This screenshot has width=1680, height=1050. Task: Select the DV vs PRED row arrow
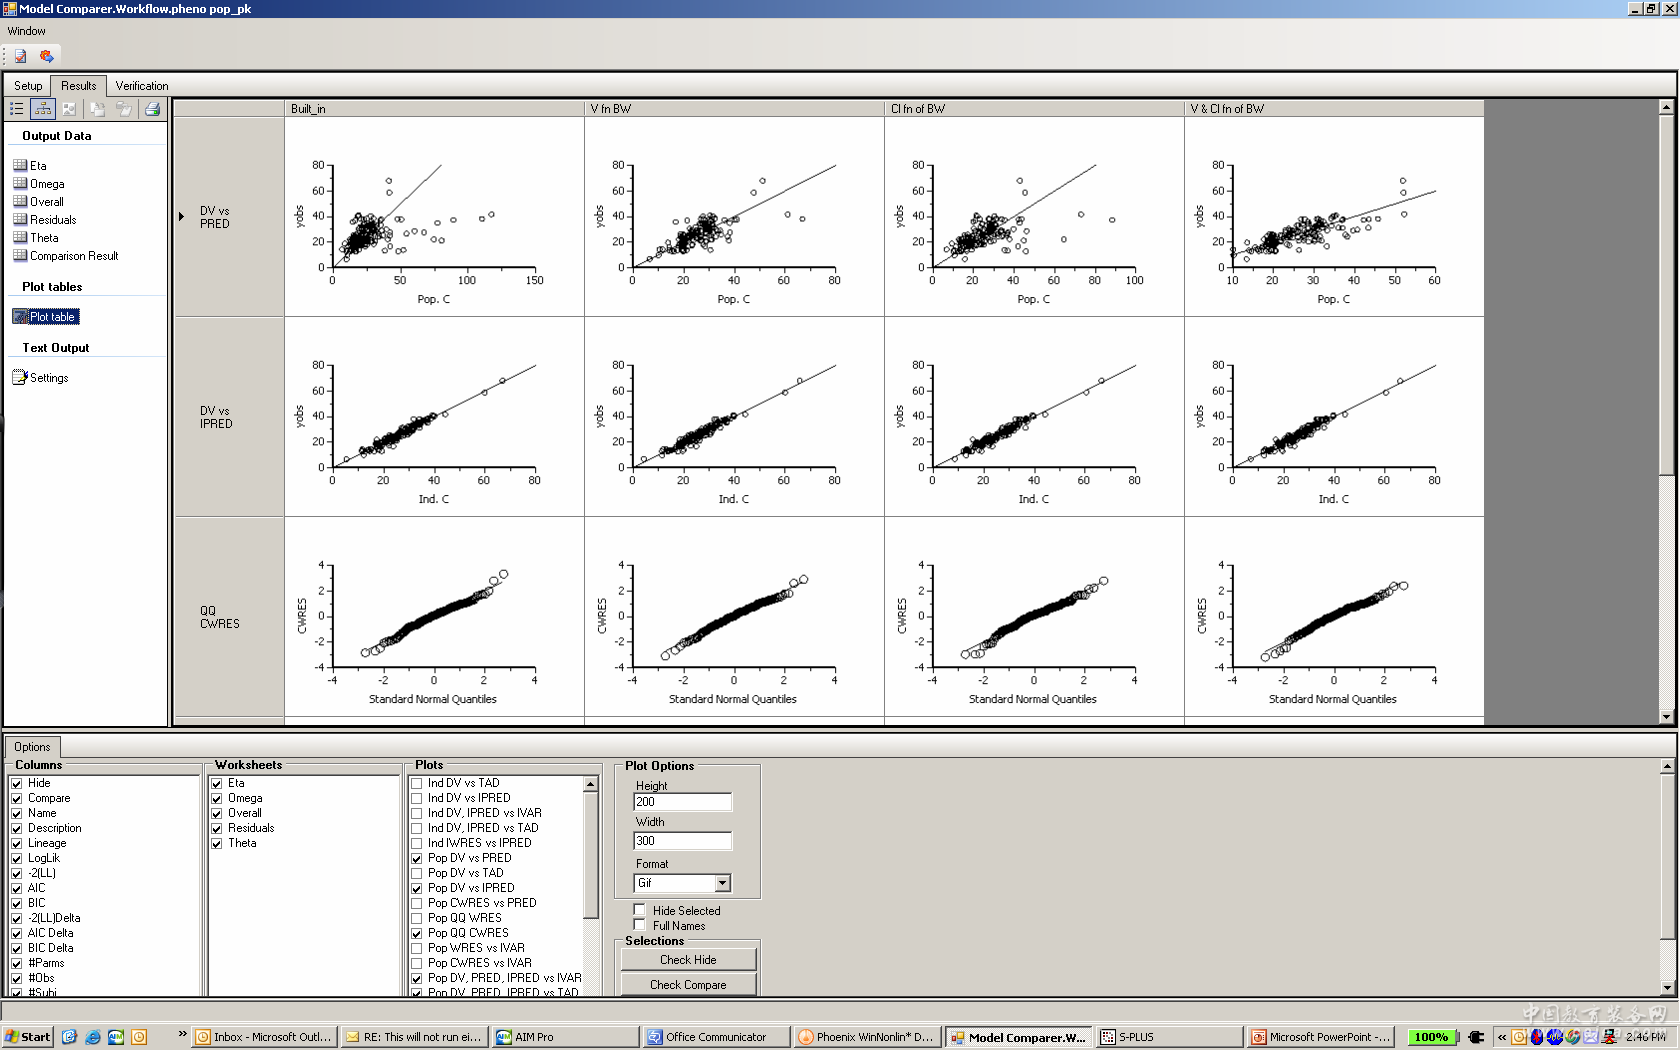click(181, 216)
